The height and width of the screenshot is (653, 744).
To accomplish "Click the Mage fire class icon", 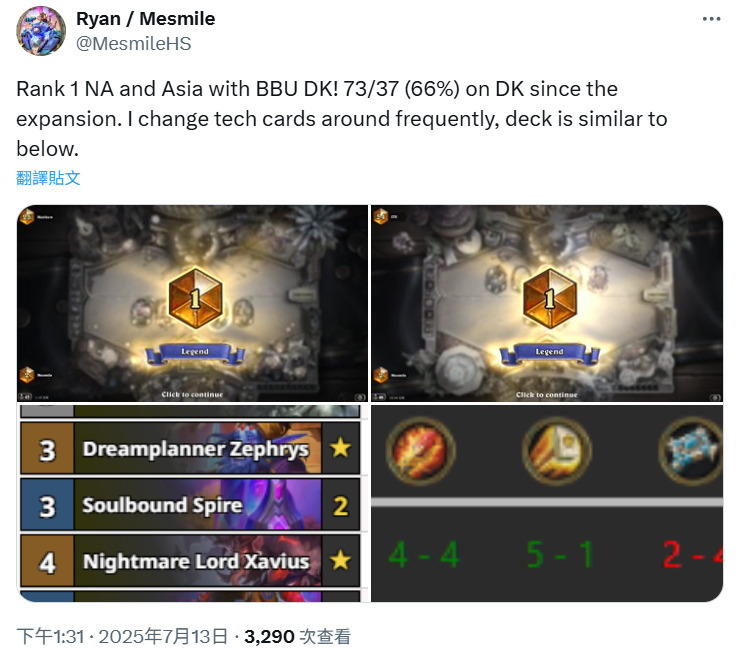I will 420,450.
